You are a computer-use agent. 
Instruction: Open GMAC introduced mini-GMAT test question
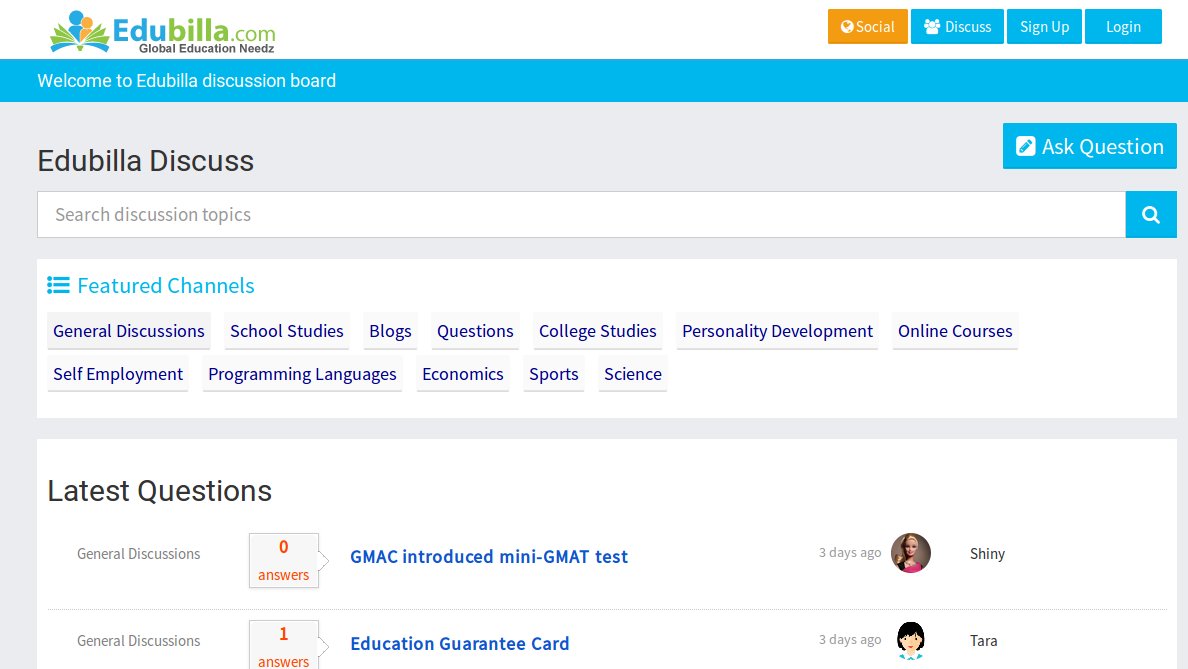(x=489, y=557)
